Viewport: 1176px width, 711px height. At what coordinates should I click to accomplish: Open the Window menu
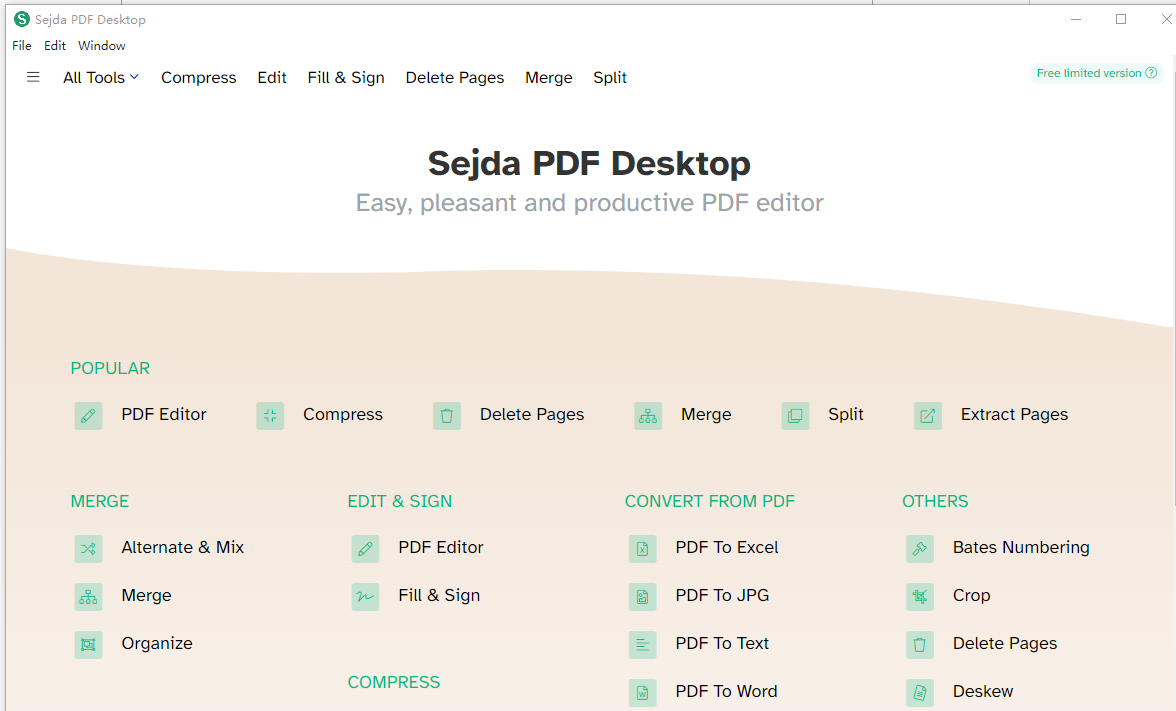coord(102,46)
